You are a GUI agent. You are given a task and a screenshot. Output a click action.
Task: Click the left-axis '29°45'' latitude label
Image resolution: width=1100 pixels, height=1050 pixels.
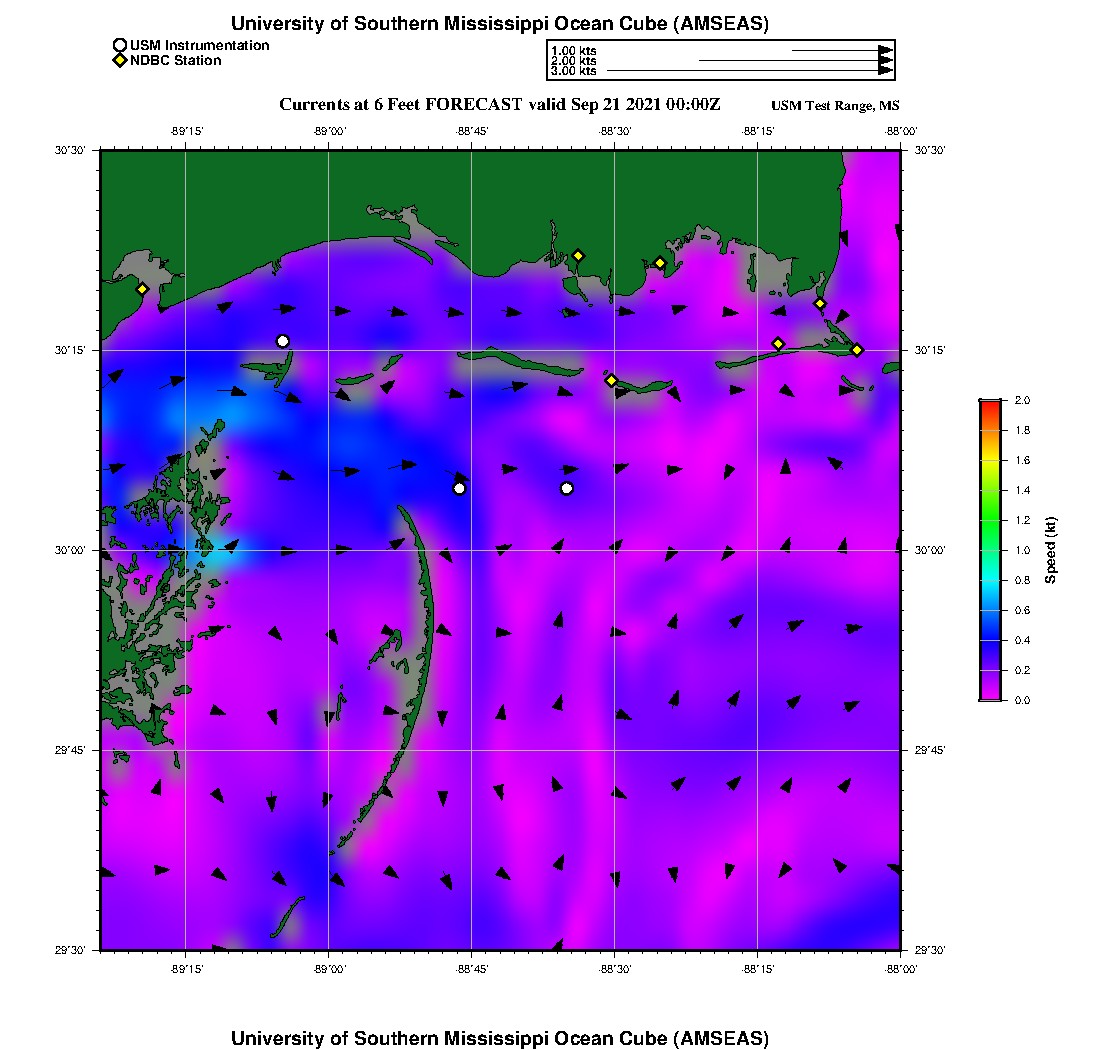[x=70, y=751]
